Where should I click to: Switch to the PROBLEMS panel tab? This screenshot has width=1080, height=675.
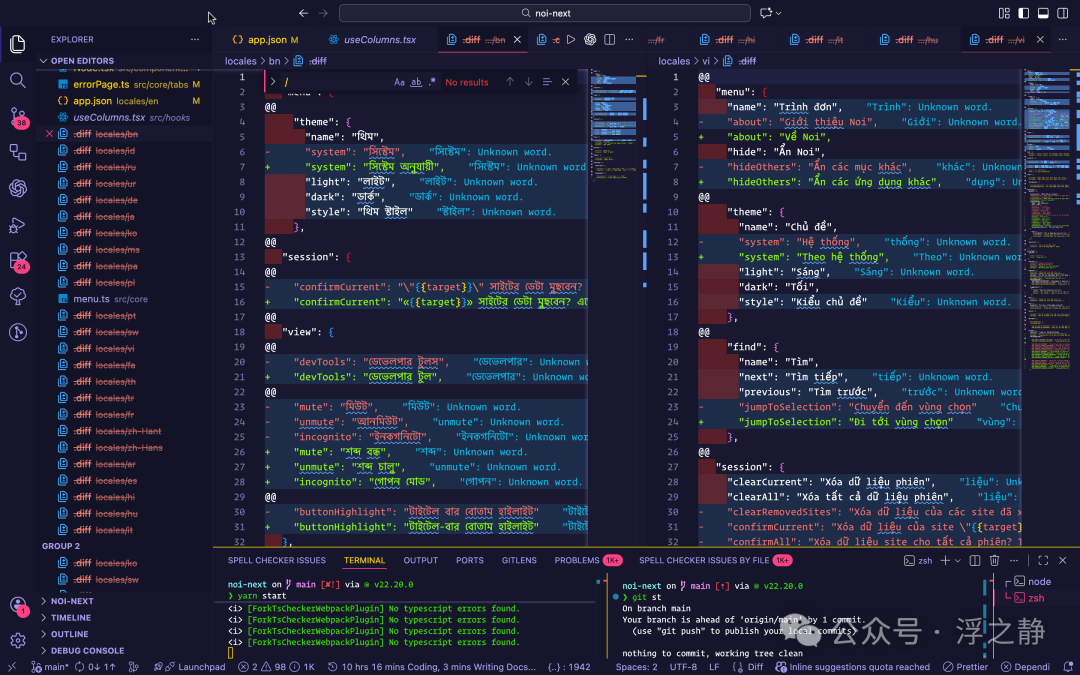tap(588, 561)
